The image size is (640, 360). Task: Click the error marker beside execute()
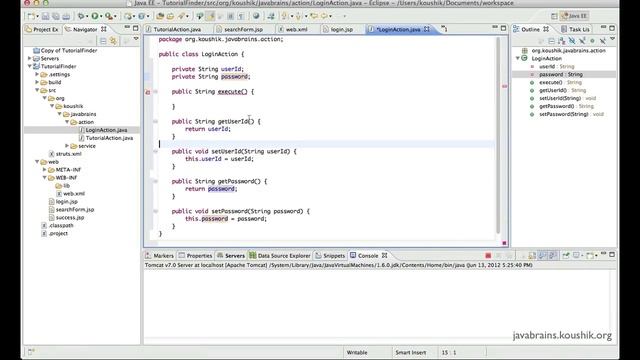click(148, 92)
